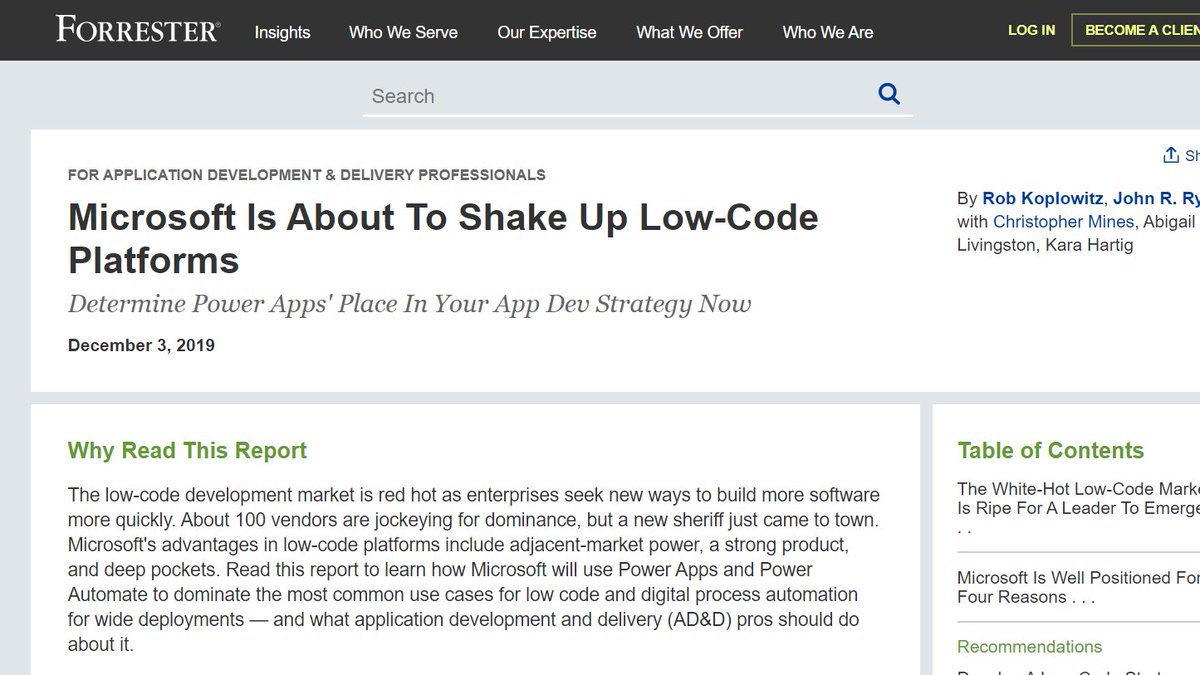This screenshot has width=1200, height=675.
Task: Click the Determine Power Apps' Place subtitle
Action: [x=409, y=304]
